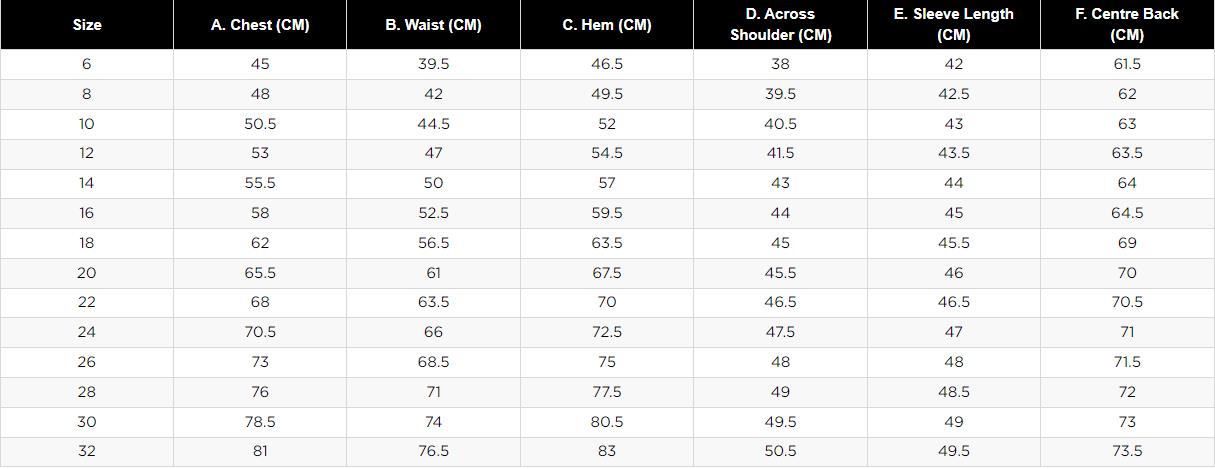Viewport: 1215px width, 469px height.
Task: Click sleeve length 48.5 for size 28
Action: 954,392
